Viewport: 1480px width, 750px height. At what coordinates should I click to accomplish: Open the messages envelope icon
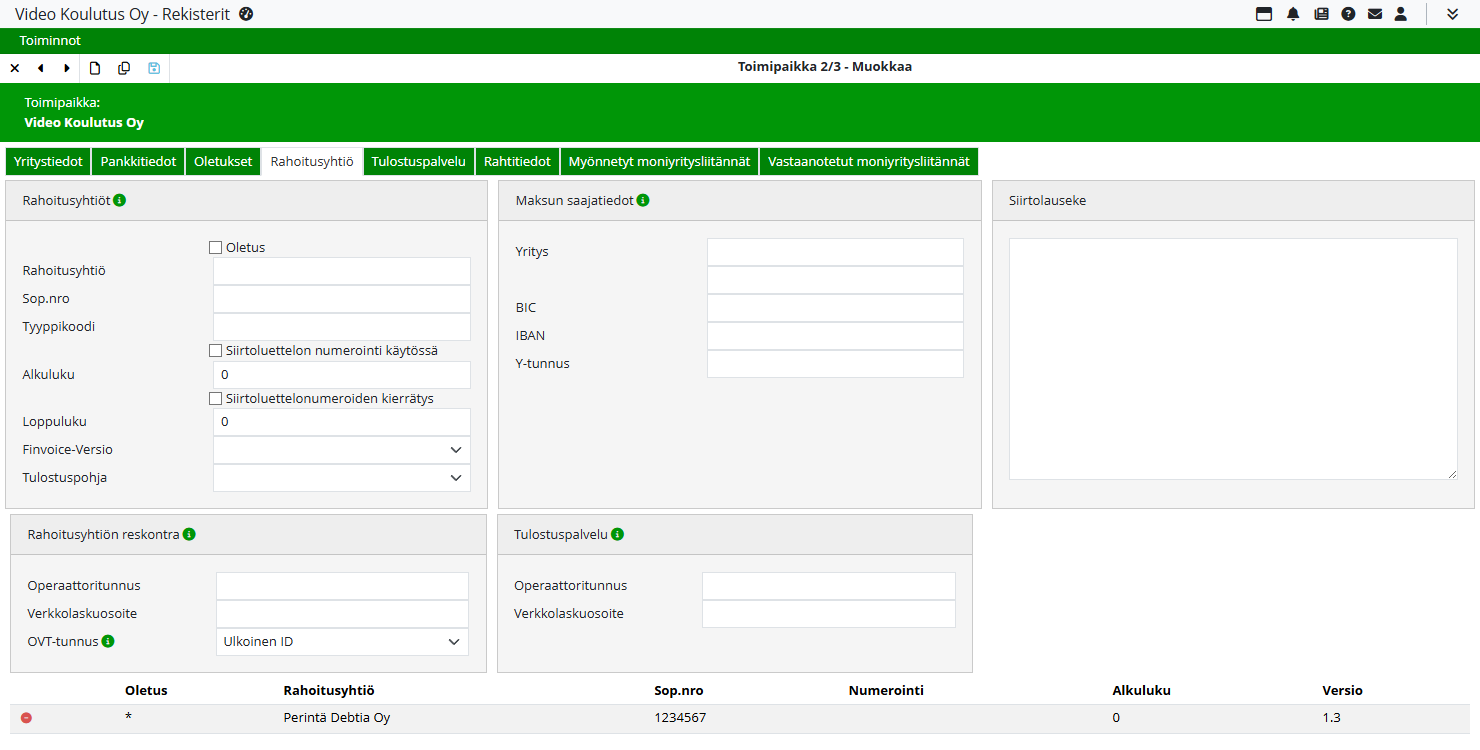1375,14
